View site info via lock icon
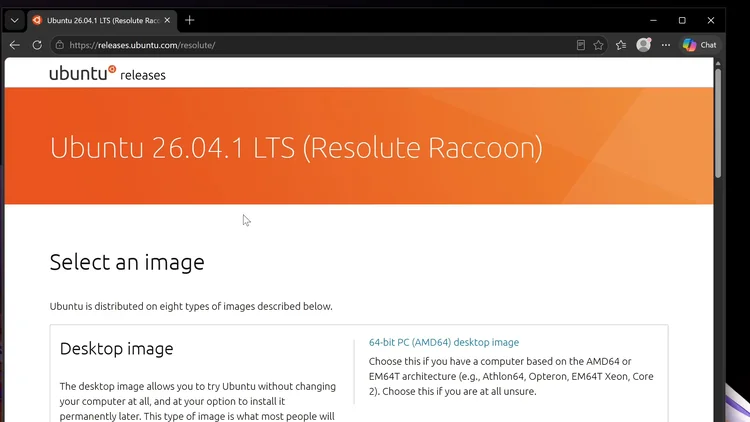750x422 pixels. click(59, 45)
